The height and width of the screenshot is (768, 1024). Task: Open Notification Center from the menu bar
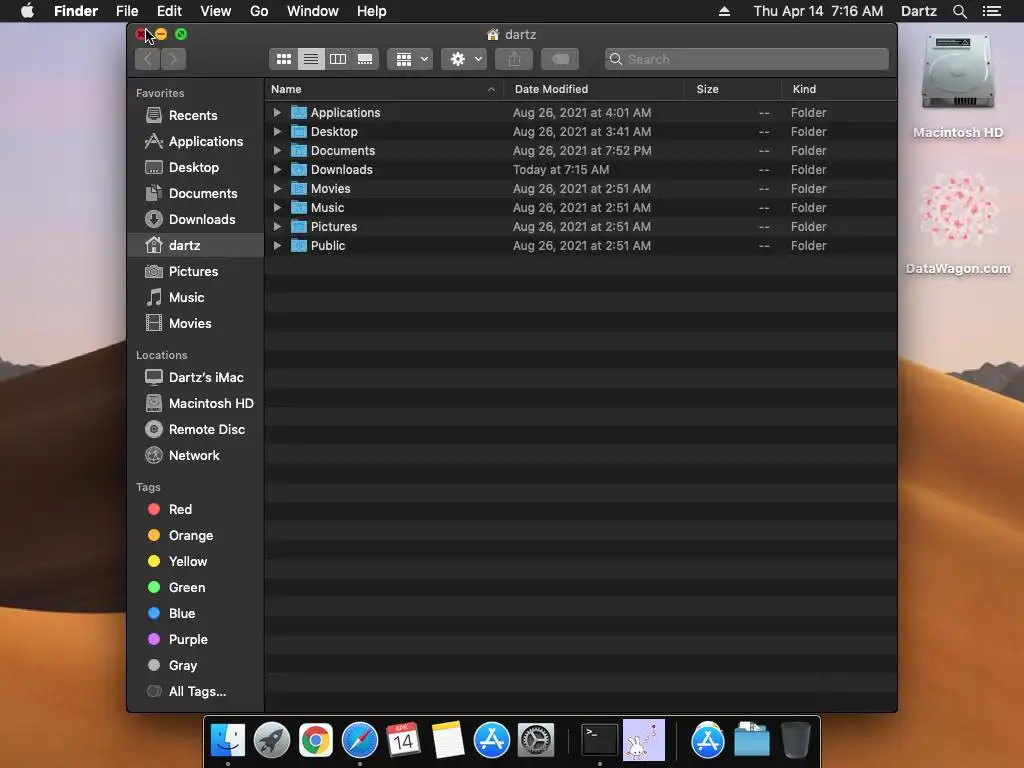tap(991, 11)
